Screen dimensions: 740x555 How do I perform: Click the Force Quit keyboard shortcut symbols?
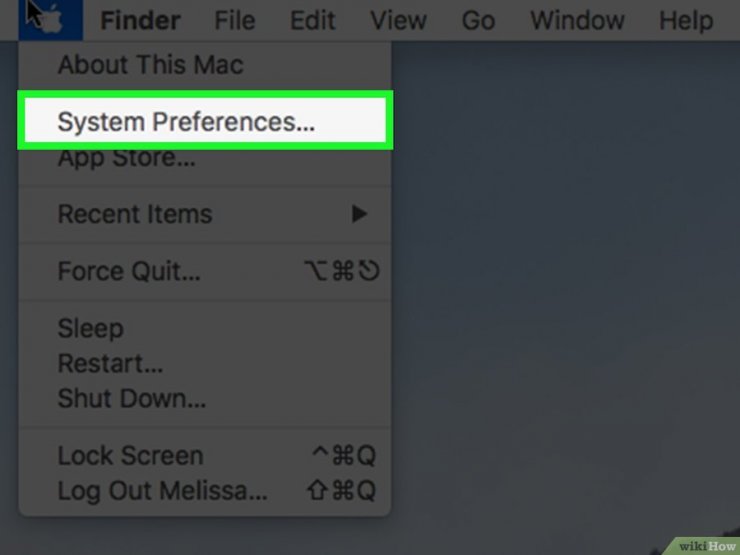[342, 271]
